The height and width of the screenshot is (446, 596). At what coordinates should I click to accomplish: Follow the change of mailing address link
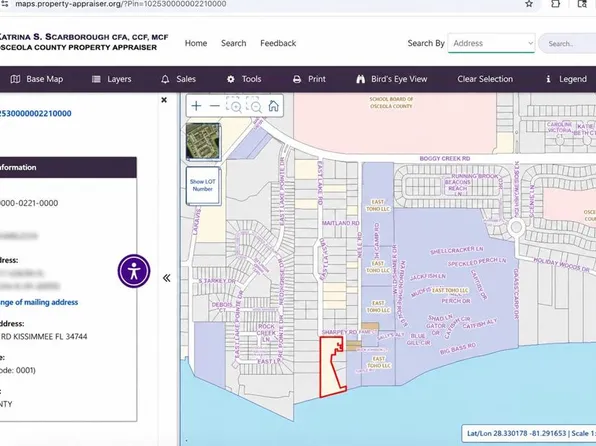[39, 302]
